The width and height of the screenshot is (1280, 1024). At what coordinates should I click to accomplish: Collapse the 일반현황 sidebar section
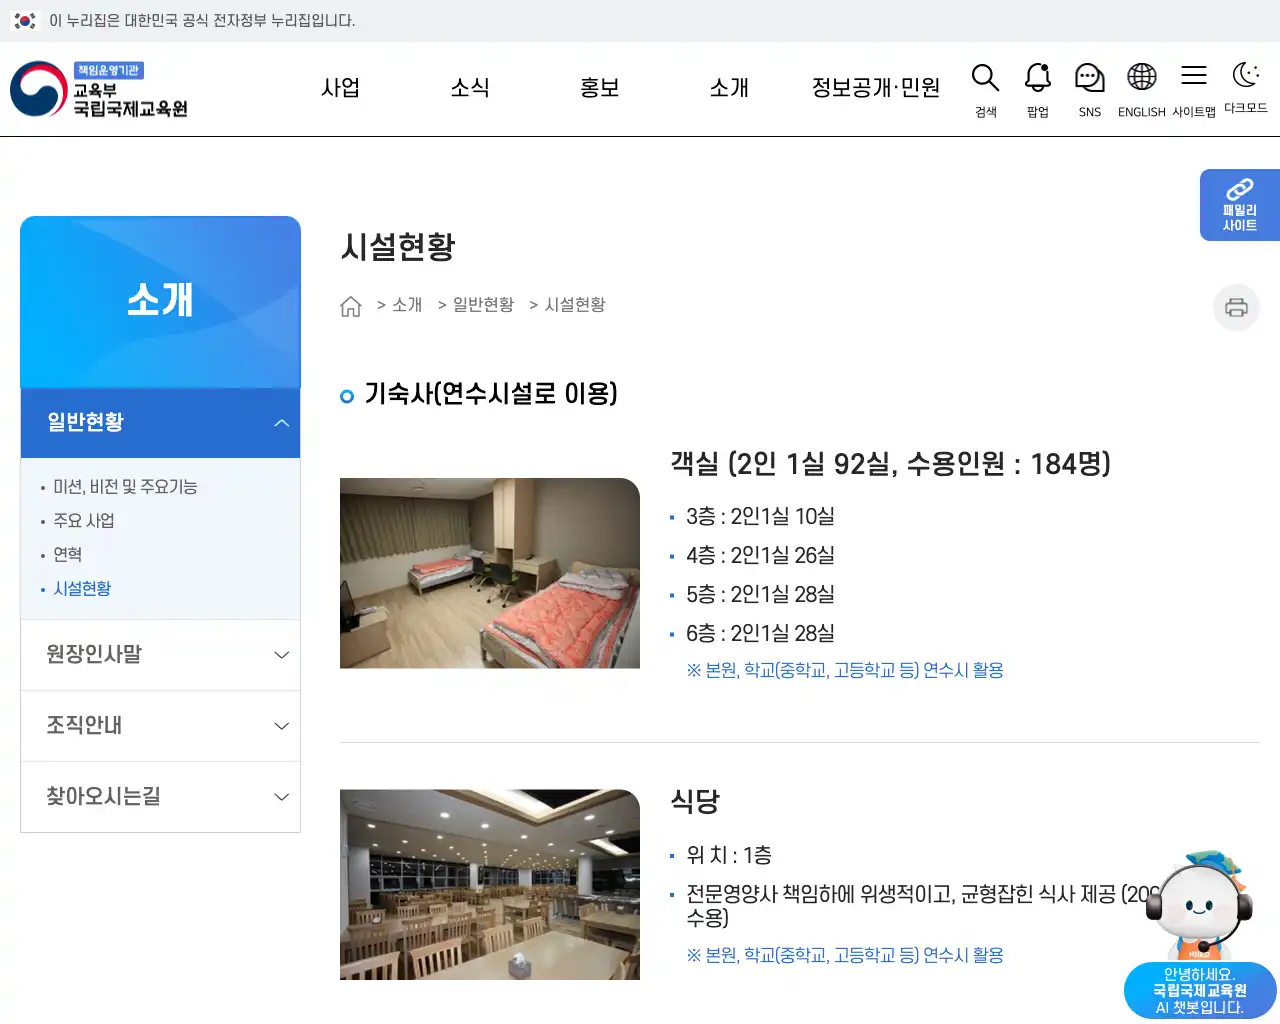point(160,423)
